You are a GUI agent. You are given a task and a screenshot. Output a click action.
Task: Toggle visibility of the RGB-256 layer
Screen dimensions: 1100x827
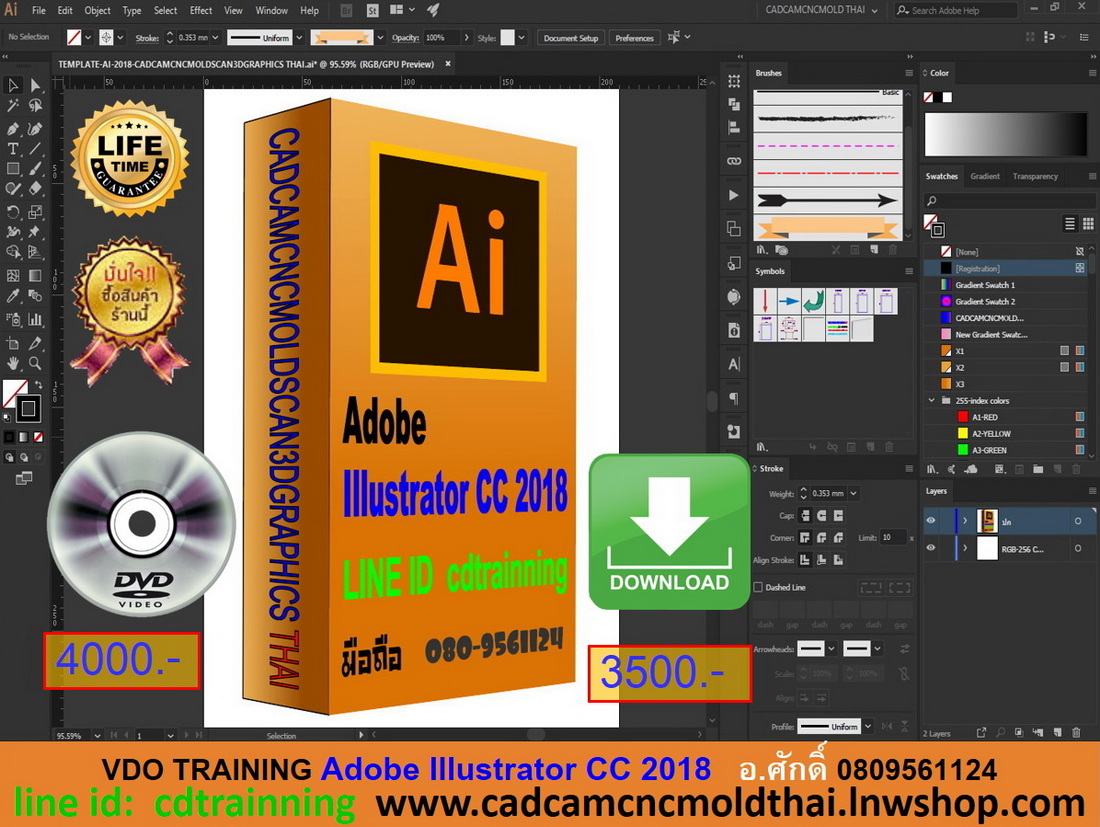click(x=931, y=547)
